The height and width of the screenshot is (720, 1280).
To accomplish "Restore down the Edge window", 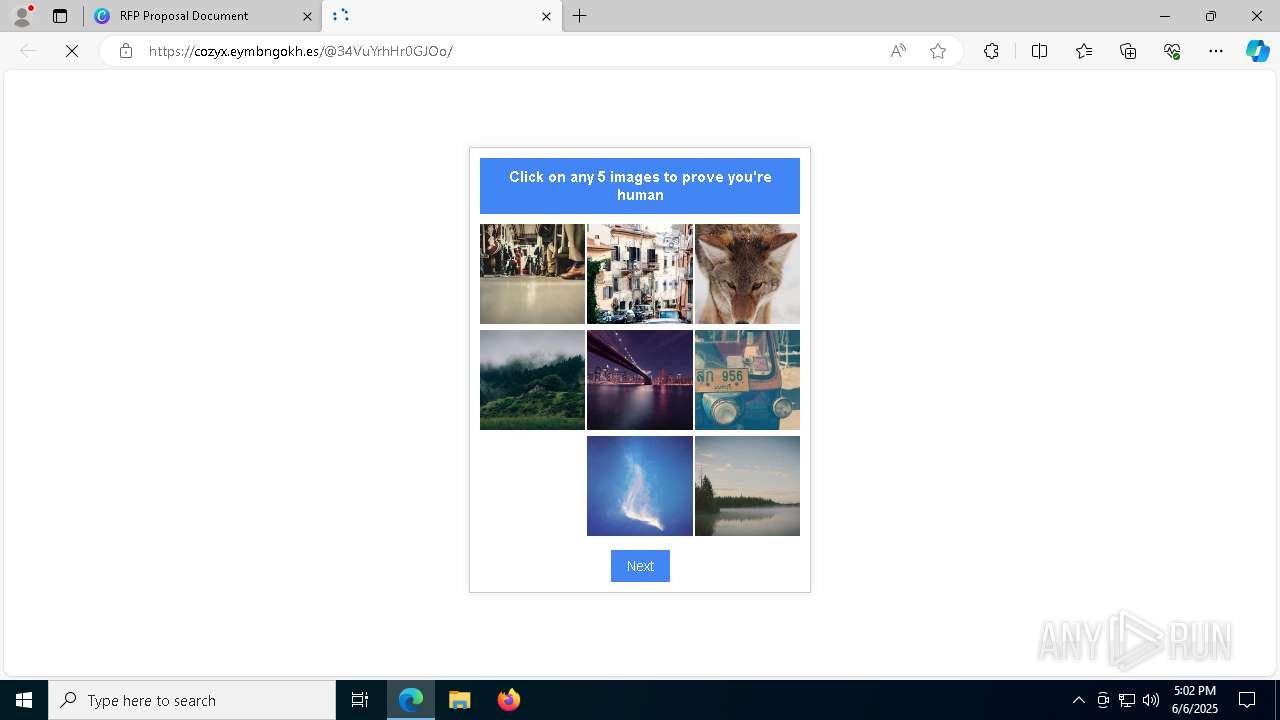I will click(x=1211, y=16).
